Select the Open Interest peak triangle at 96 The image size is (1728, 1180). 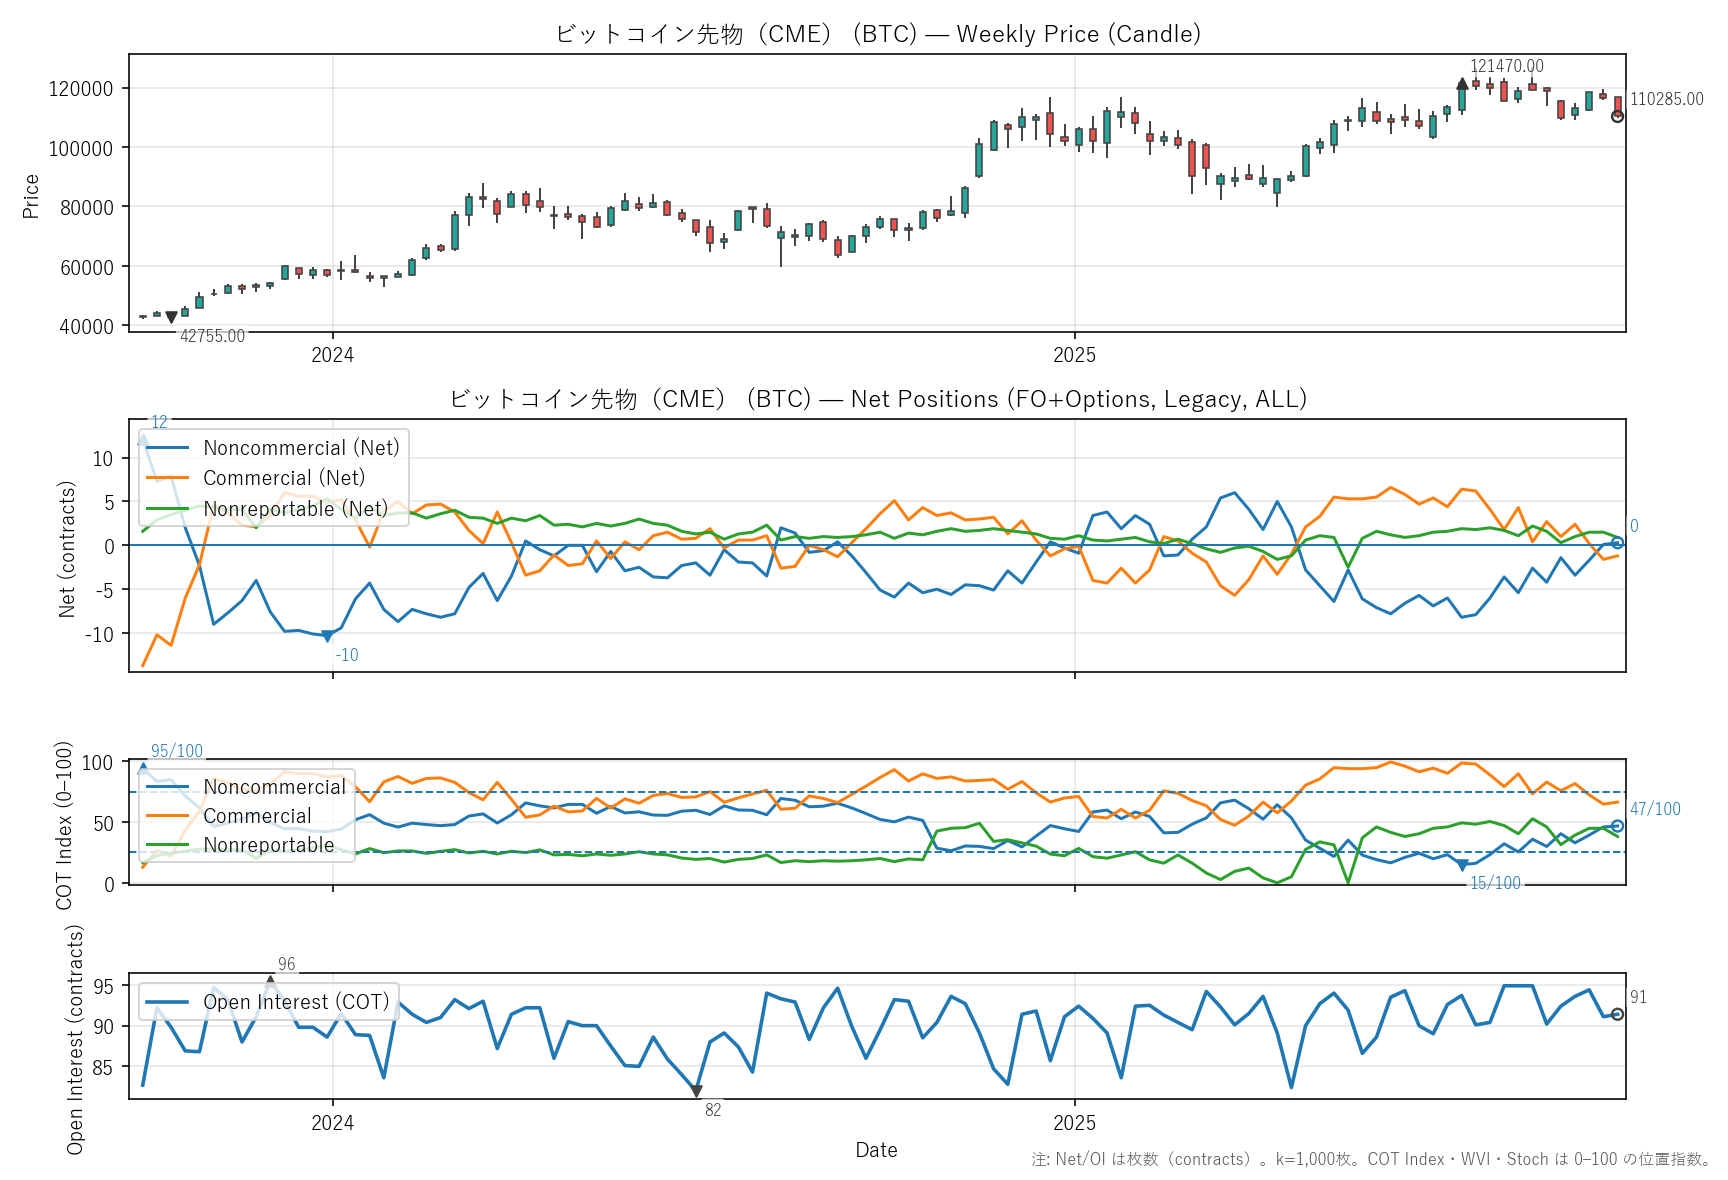[x=270, y=981]
